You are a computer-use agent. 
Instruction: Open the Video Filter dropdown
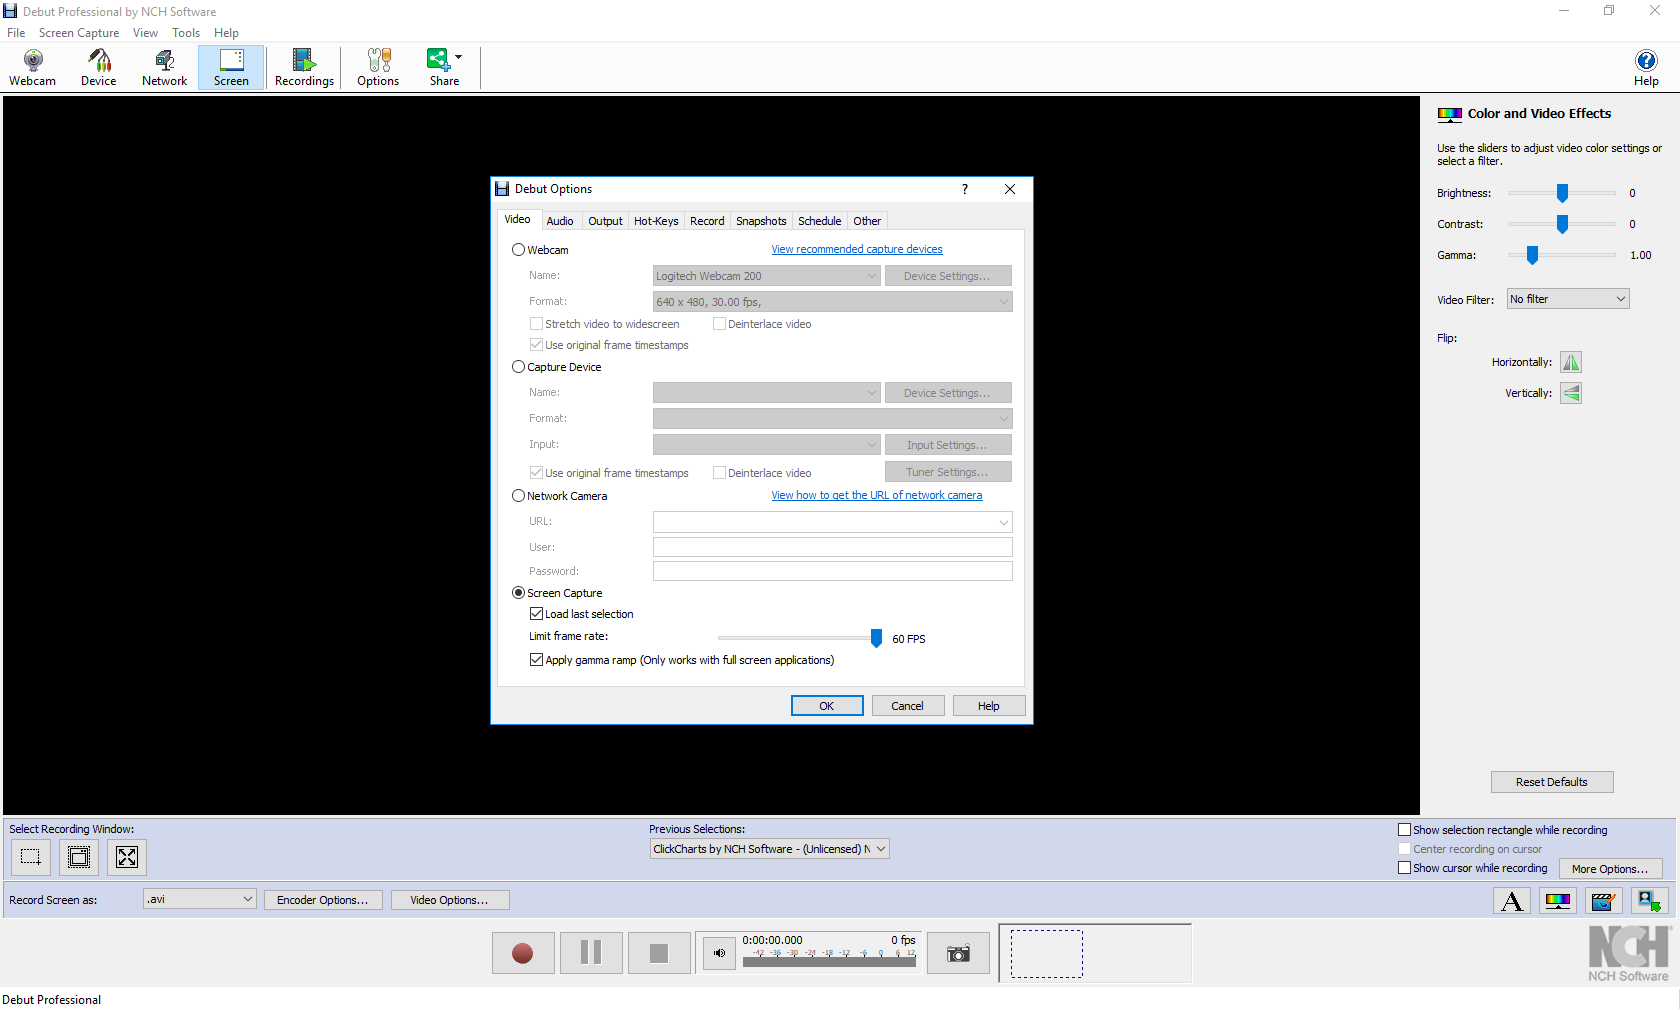1566,298
